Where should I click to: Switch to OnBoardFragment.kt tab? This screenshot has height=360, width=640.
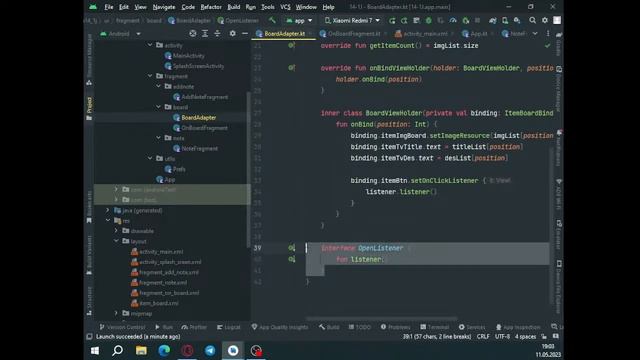[354, 33]
